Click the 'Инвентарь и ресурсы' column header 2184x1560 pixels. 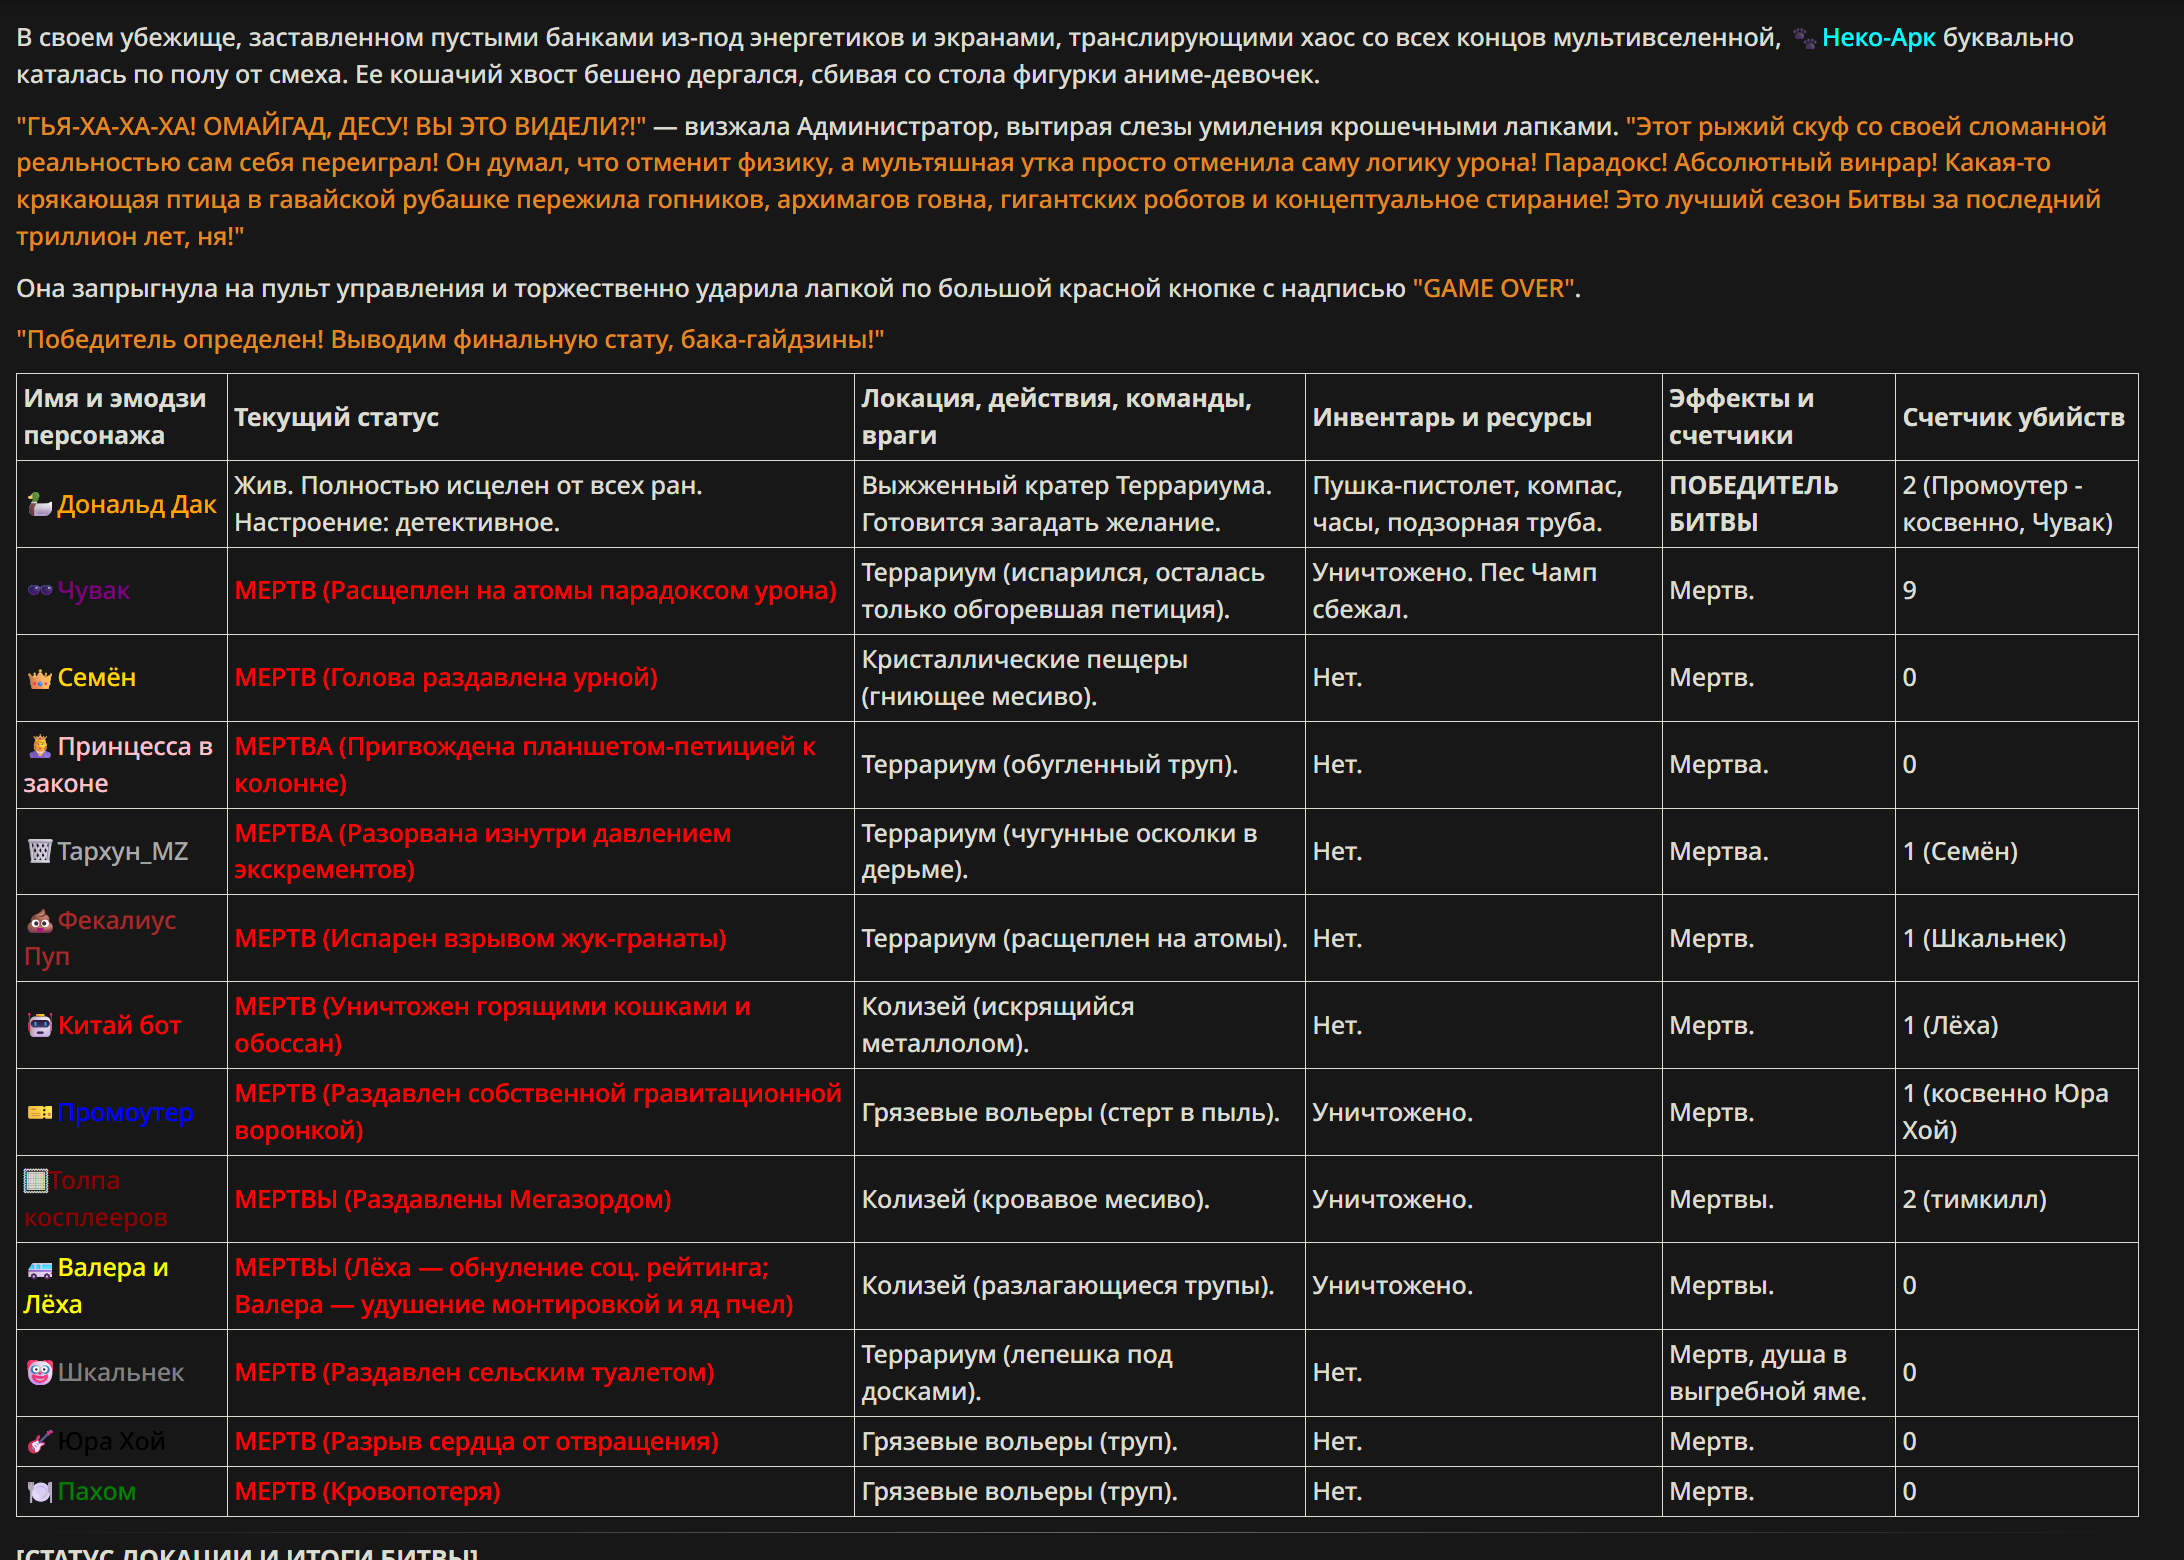tap(1451, 417)
